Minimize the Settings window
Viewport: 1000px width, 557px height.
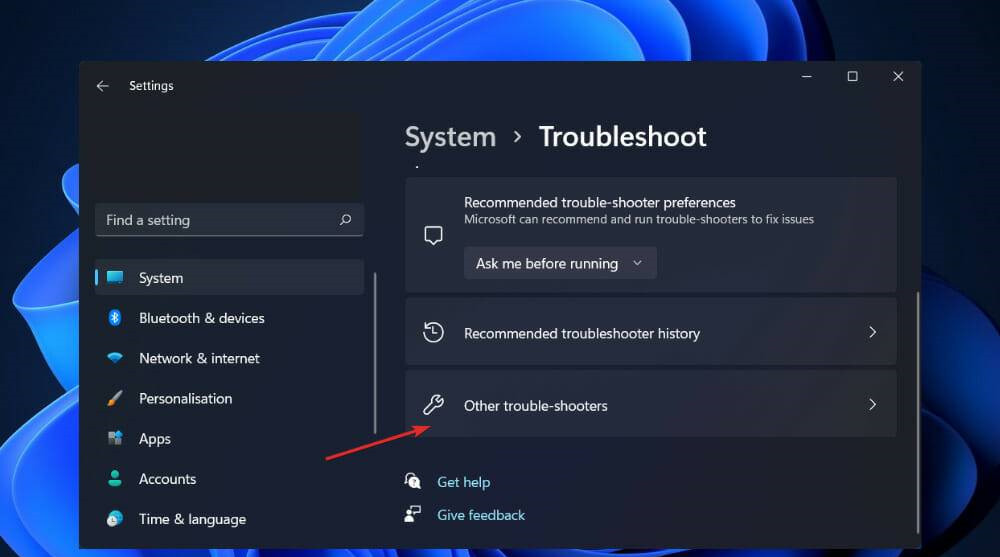click(x=807, y=77)
